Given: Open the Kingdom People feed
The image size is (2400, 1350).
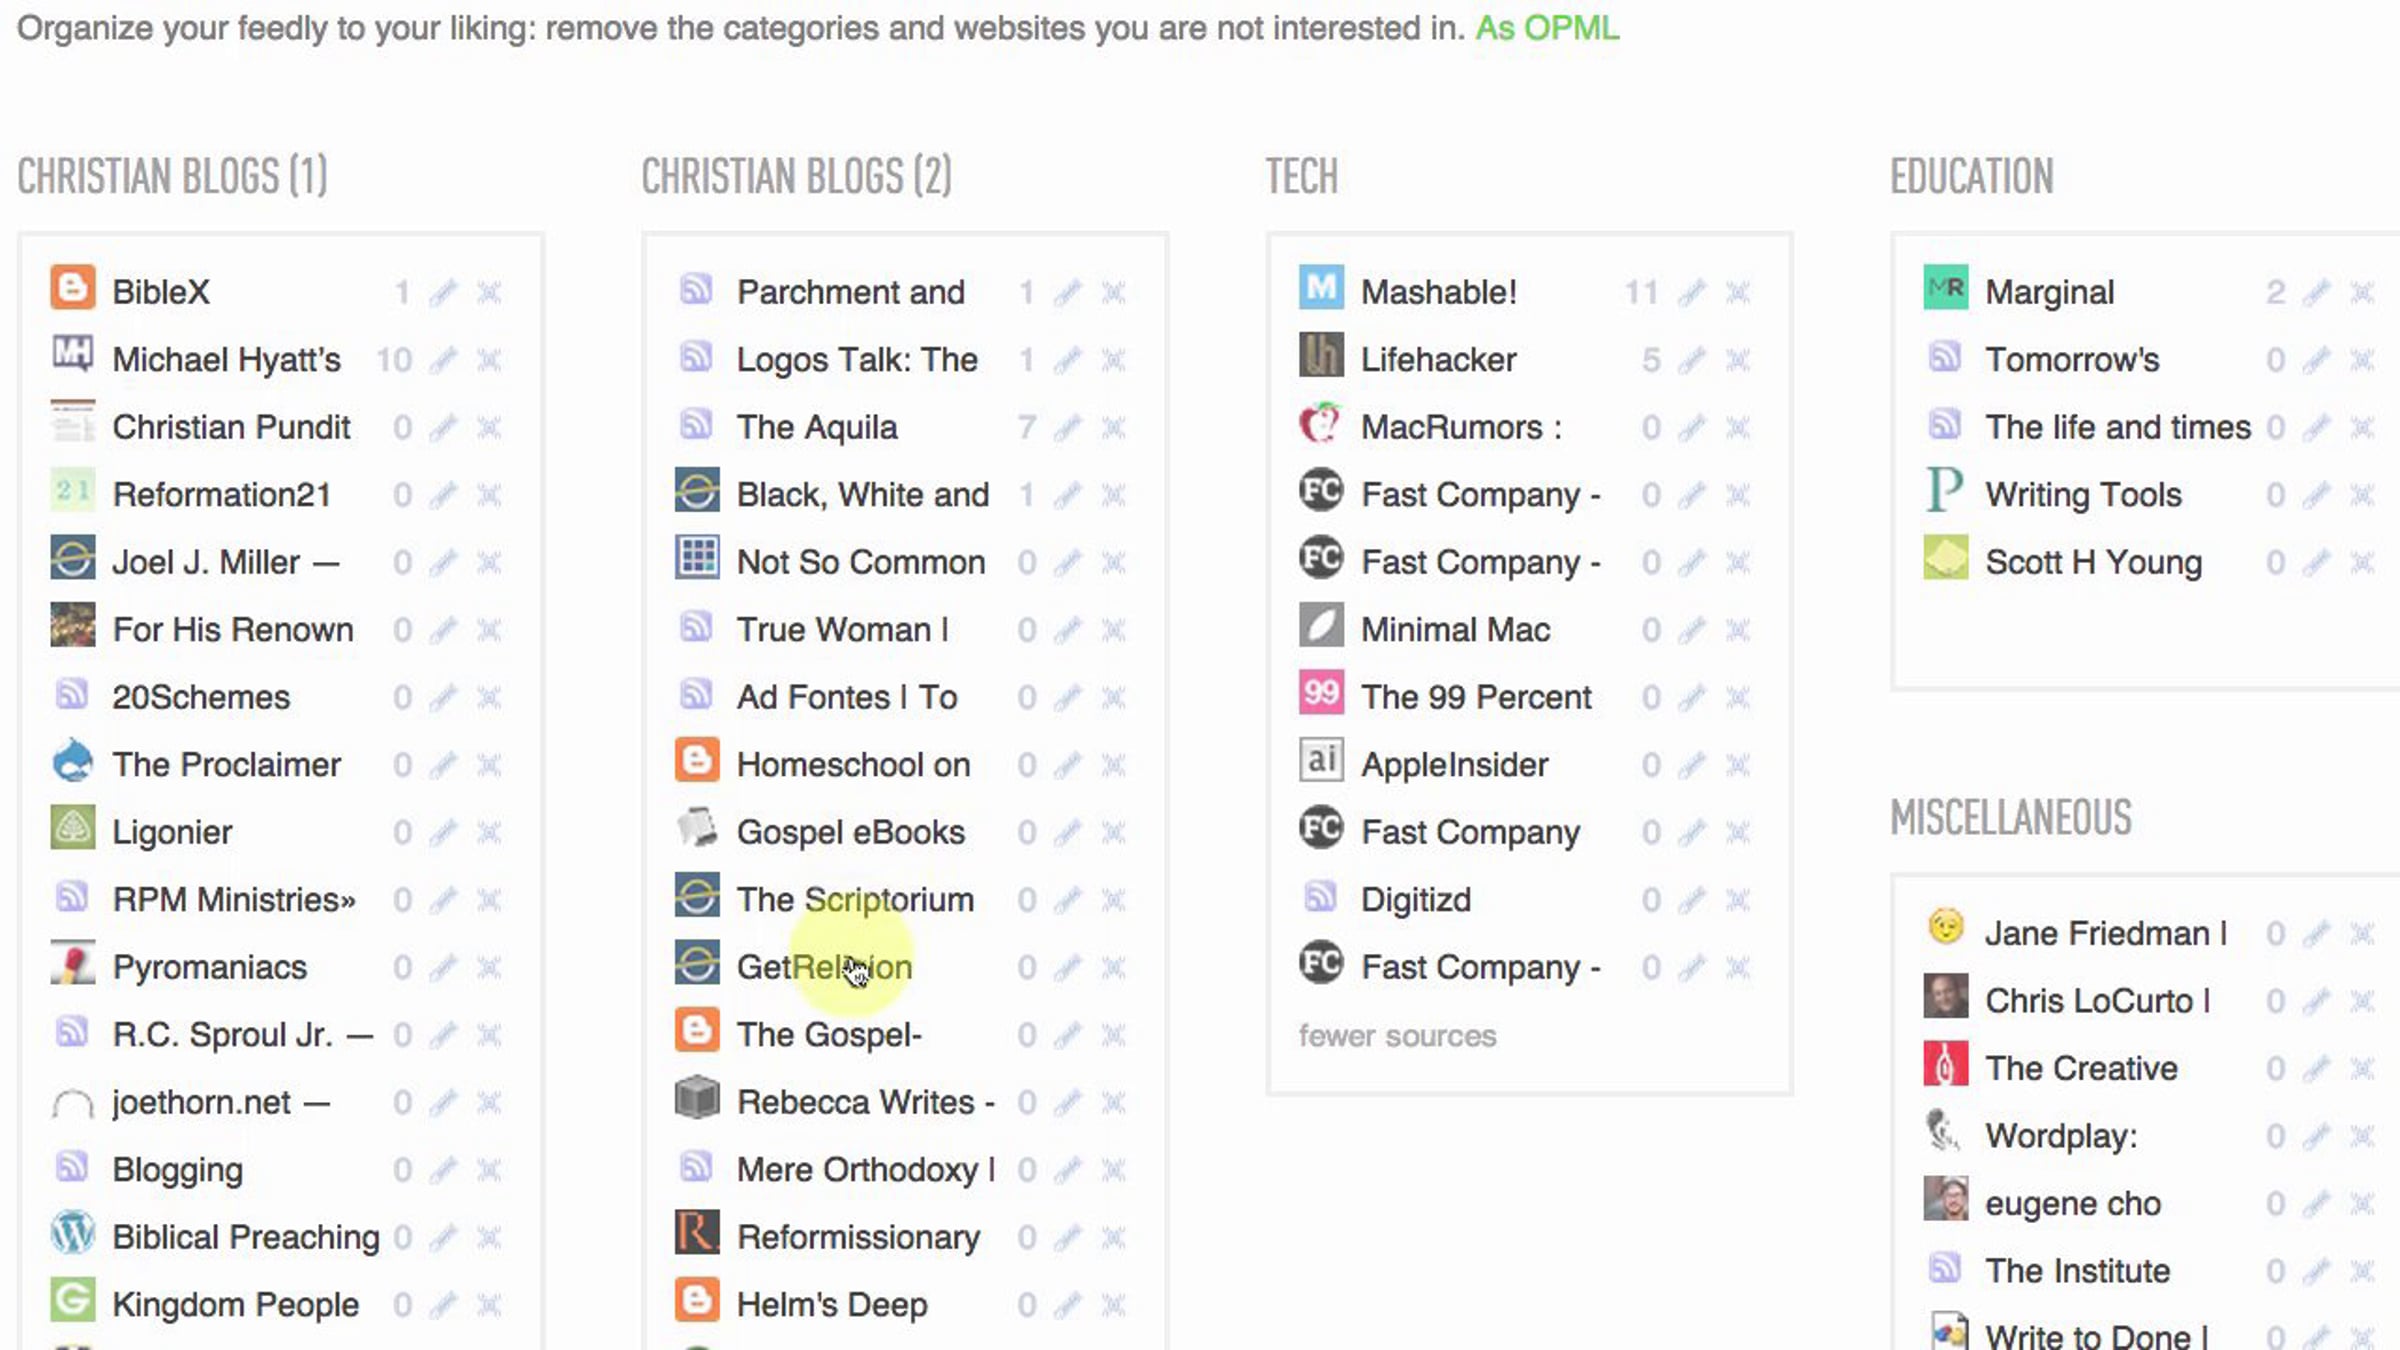Looking at the screenshot, I should (x=235, y=1304).
